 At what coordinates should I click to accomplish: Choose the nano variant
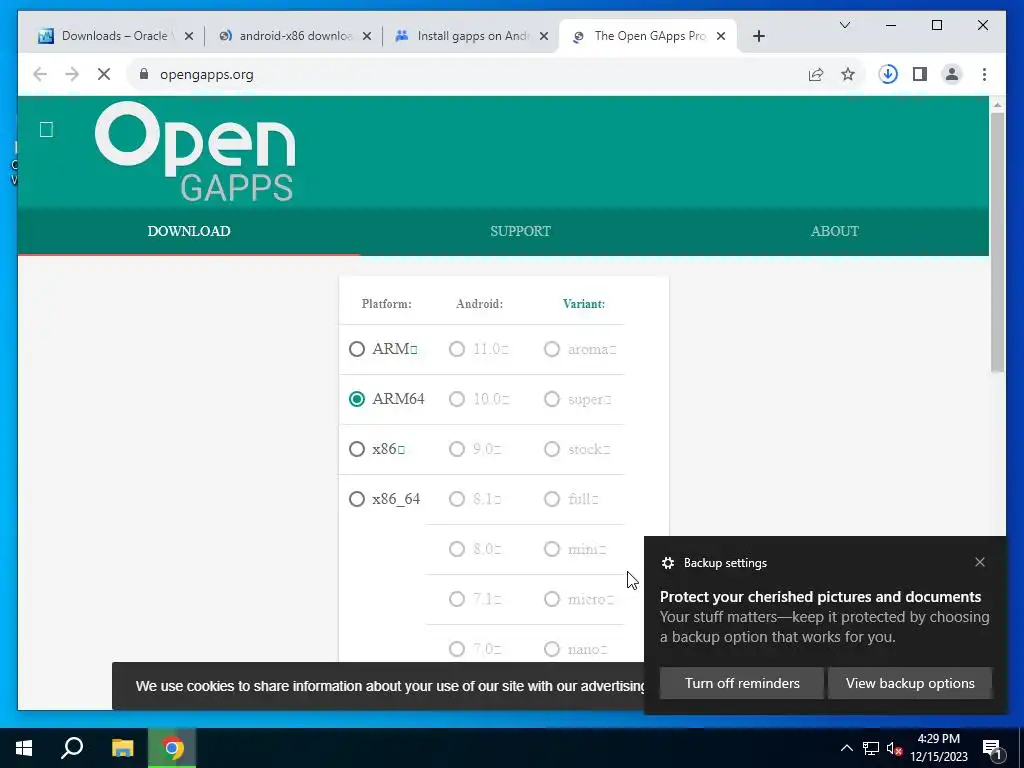pyautogui.click(x=552, y=649)
